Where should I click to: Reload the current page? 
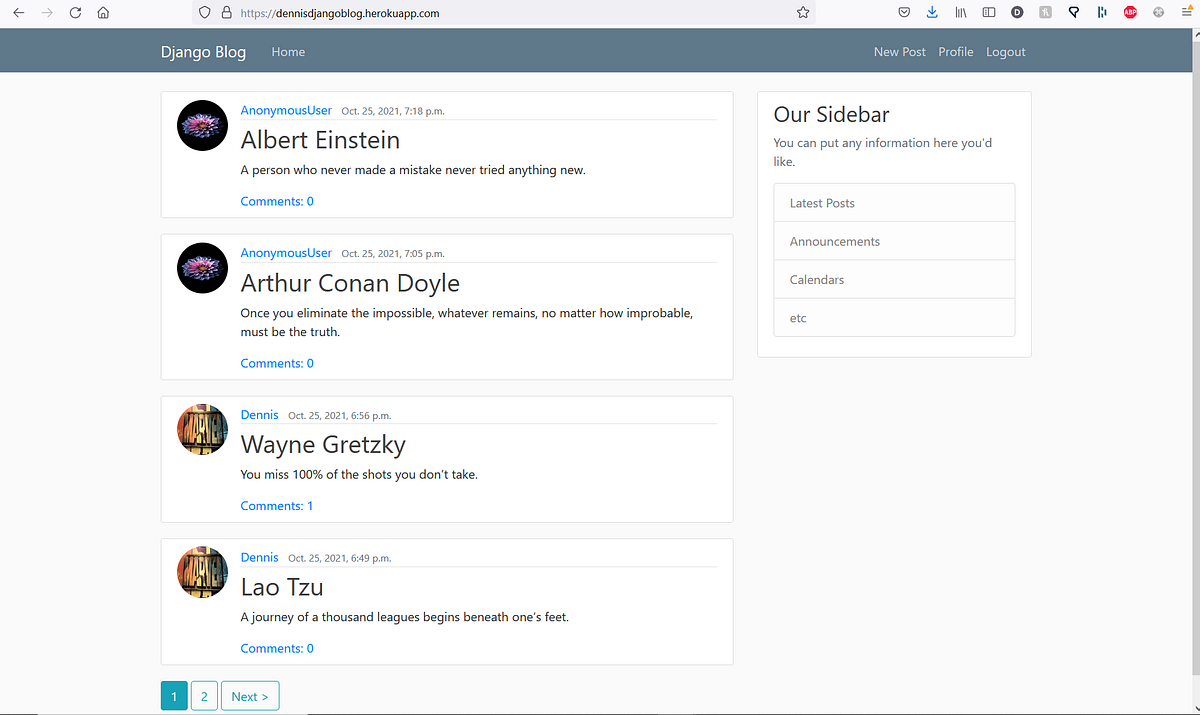pos(75,12)
